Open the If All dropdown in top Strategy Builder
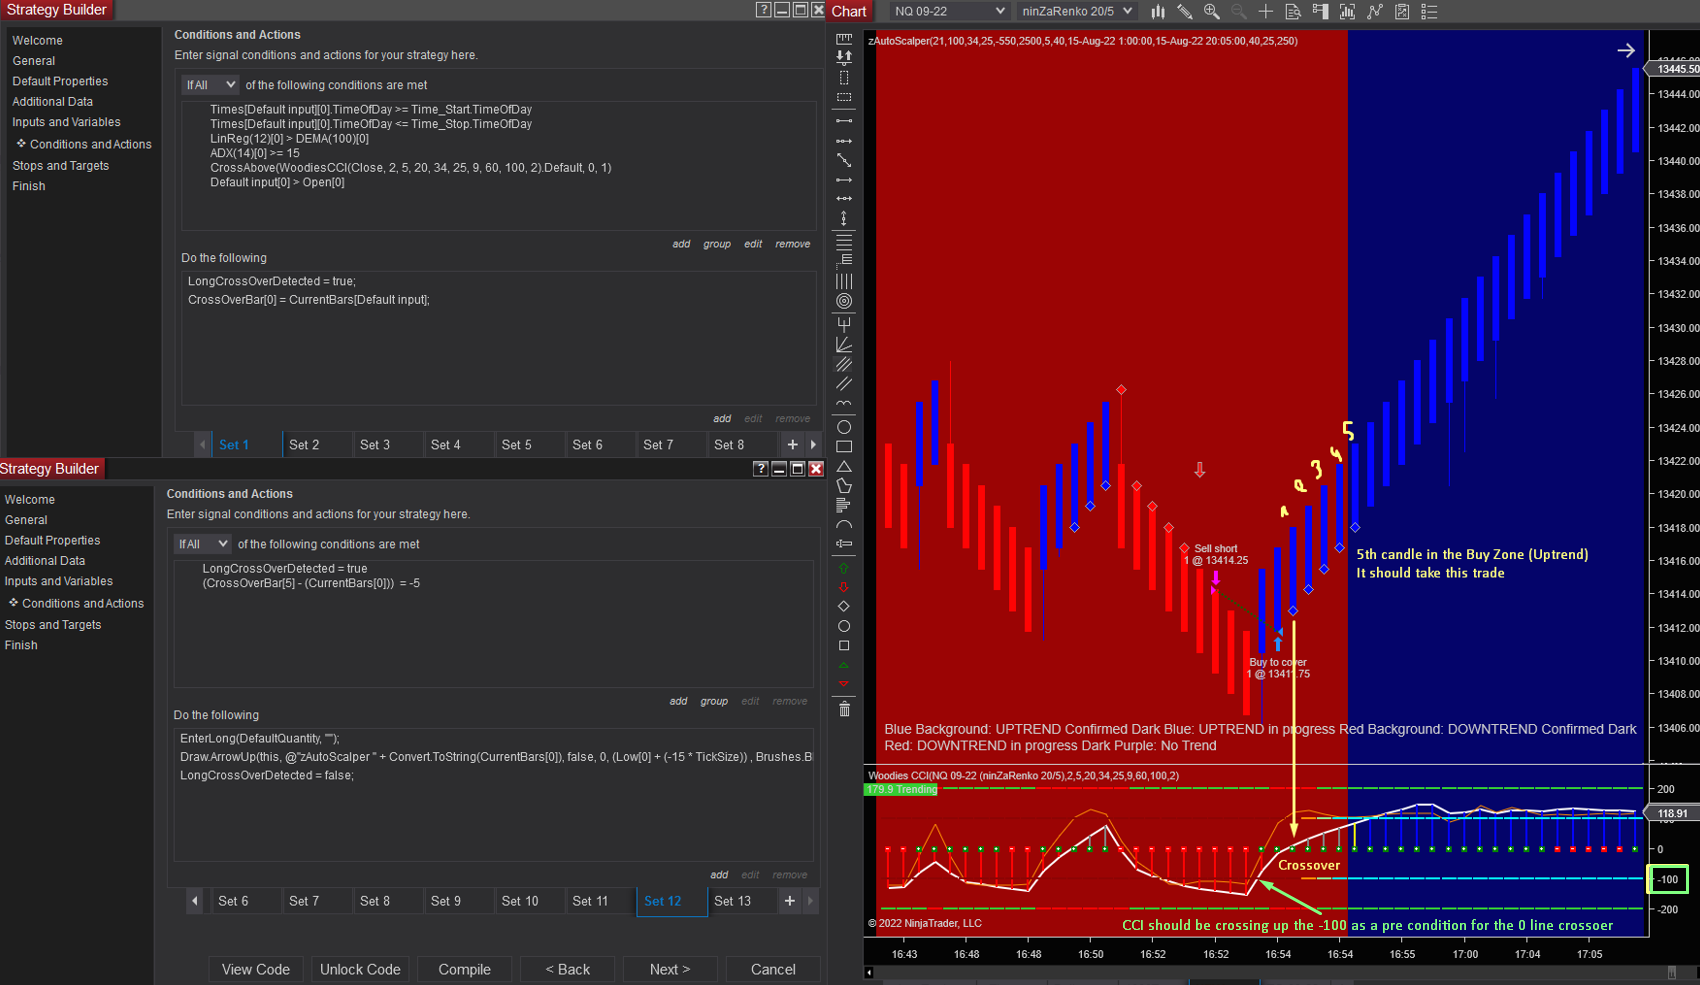Image resolution: width=1700 pixels, height=985 pixels. tap(210, 85)
